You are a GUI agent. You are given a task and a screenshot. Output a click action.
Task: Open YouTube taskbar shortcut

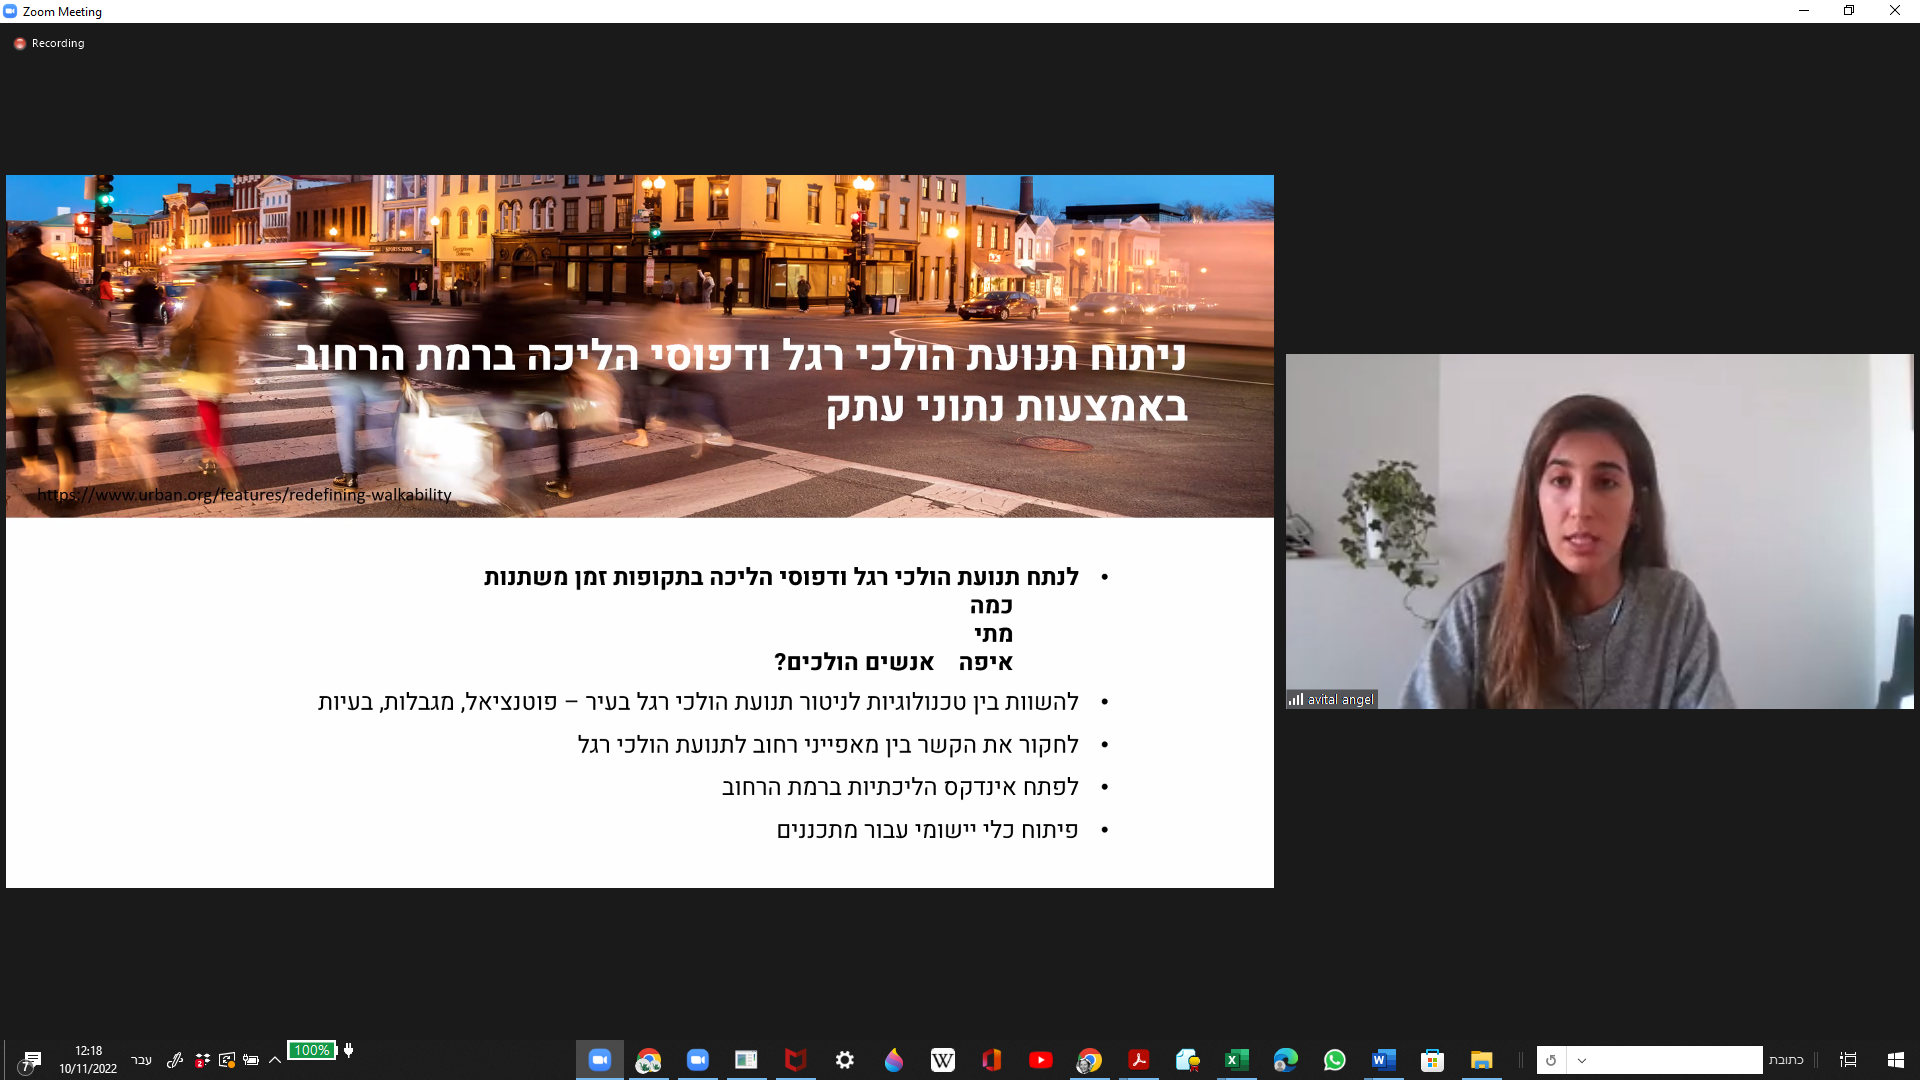pos(1040,1060)
